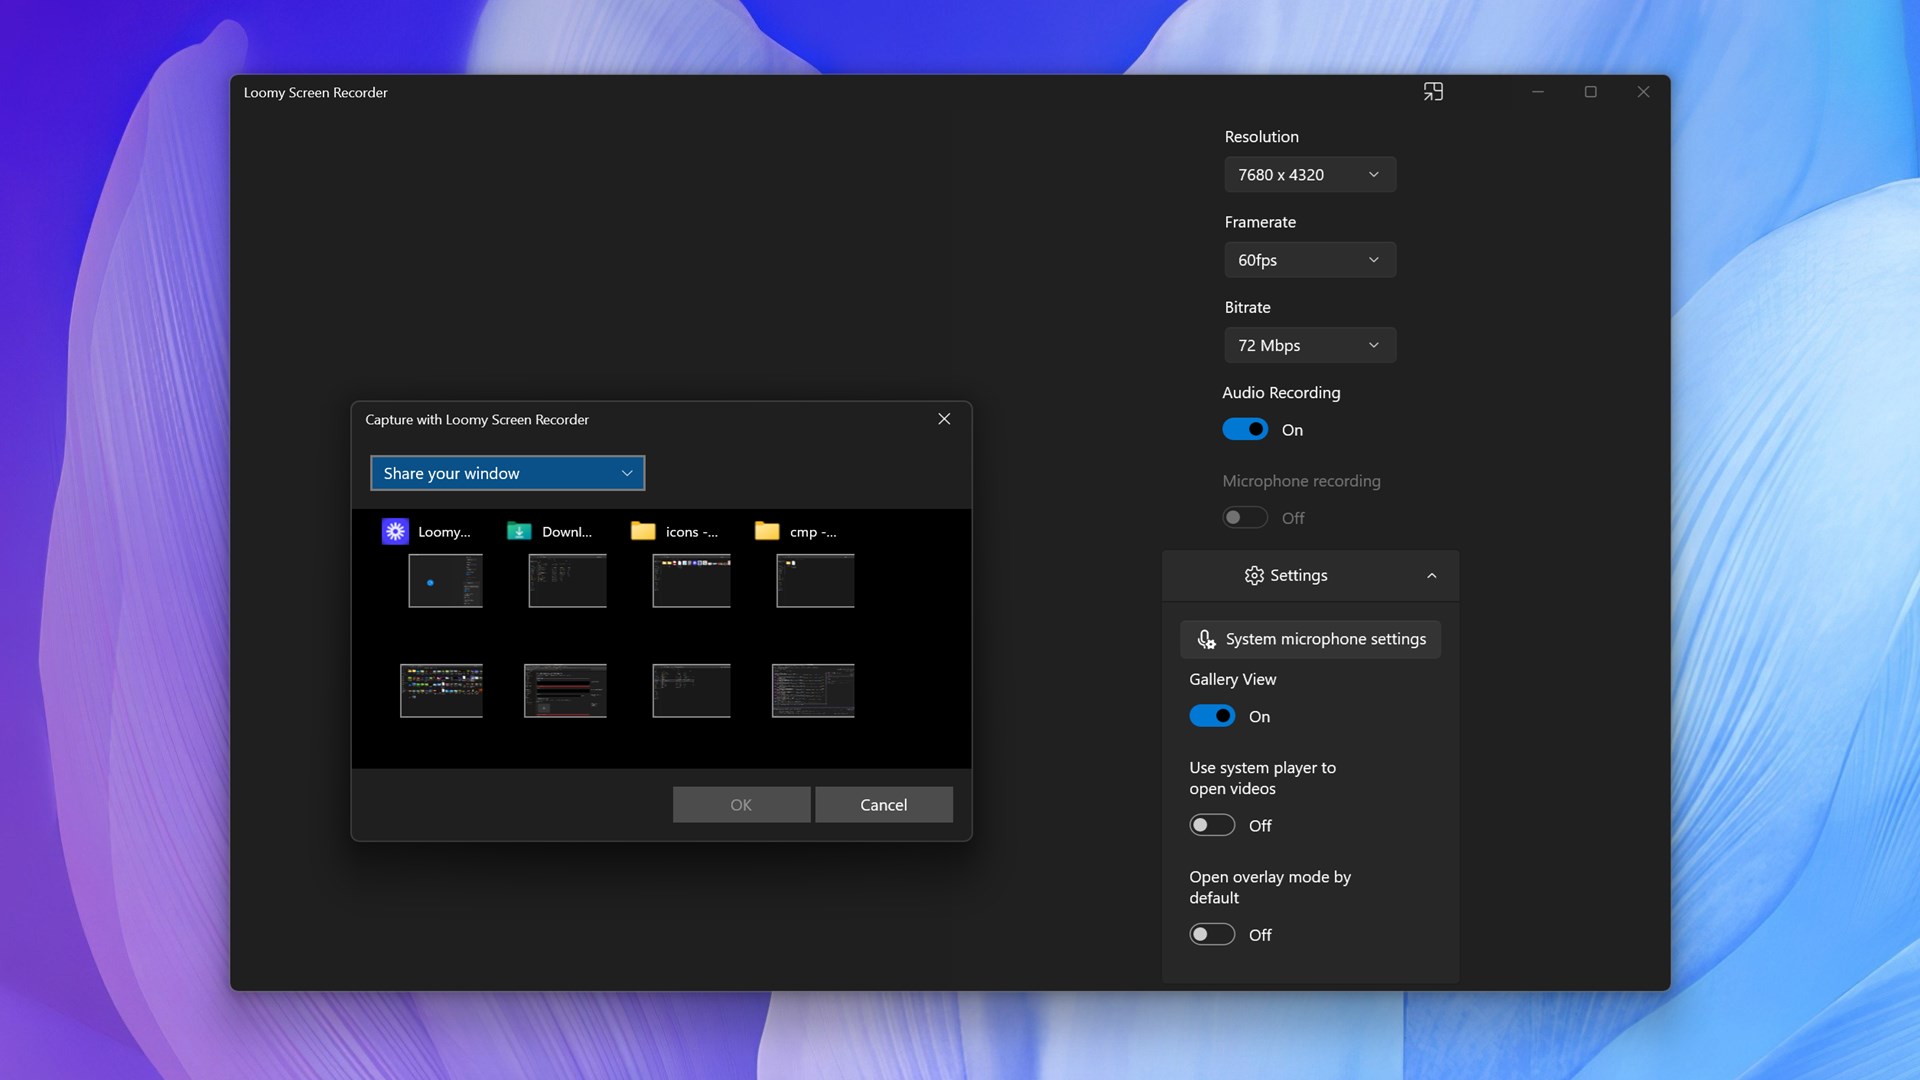Enable Use system player to open videos
Viewport: 1920px width, 1080px height.
(x=1212, y=825)
